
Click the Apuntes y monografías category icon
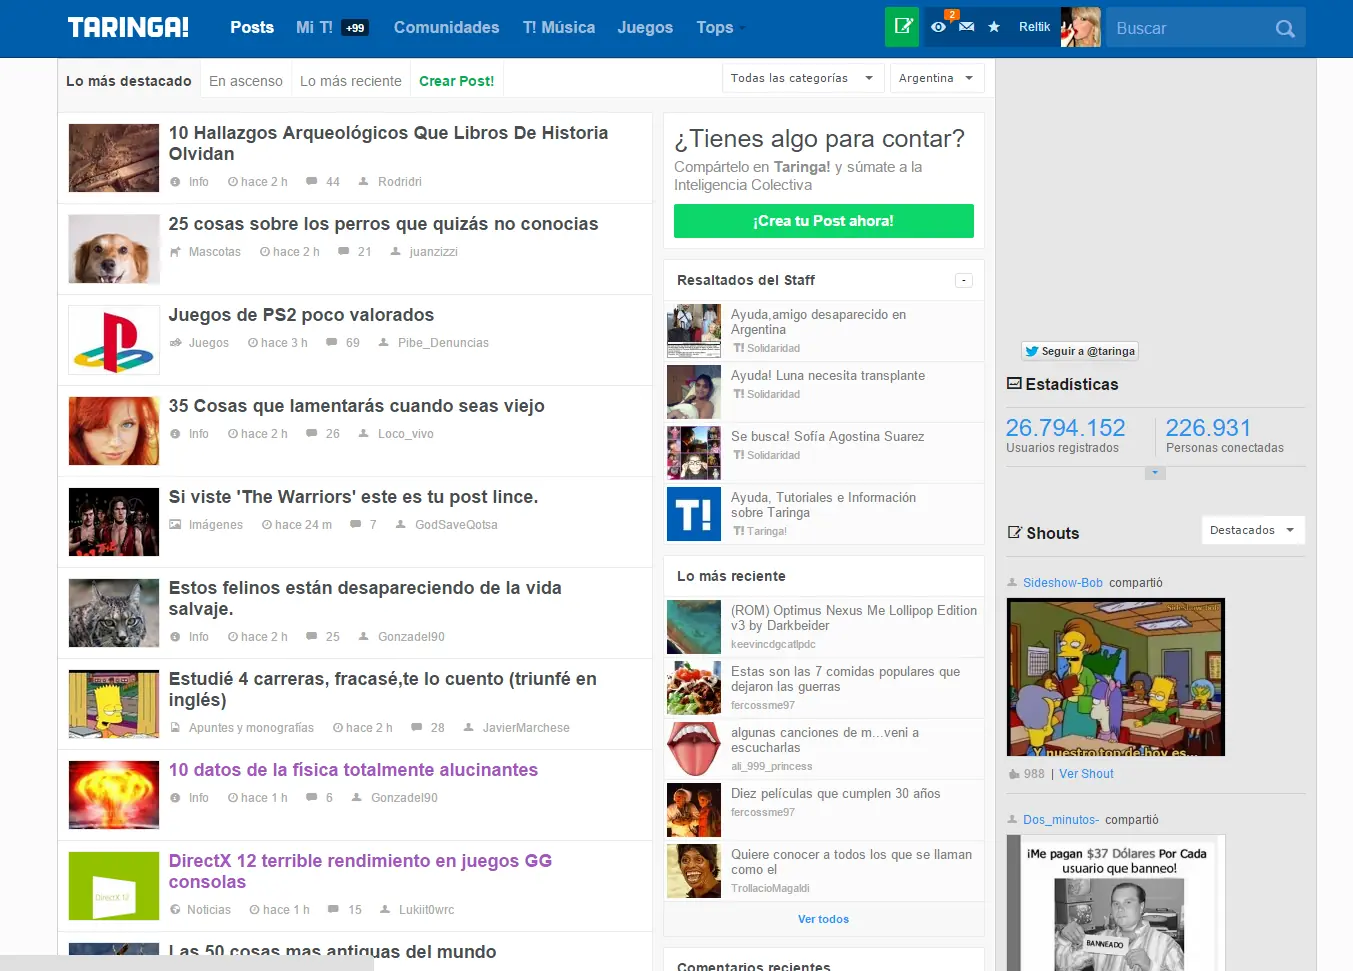(176, 728)
